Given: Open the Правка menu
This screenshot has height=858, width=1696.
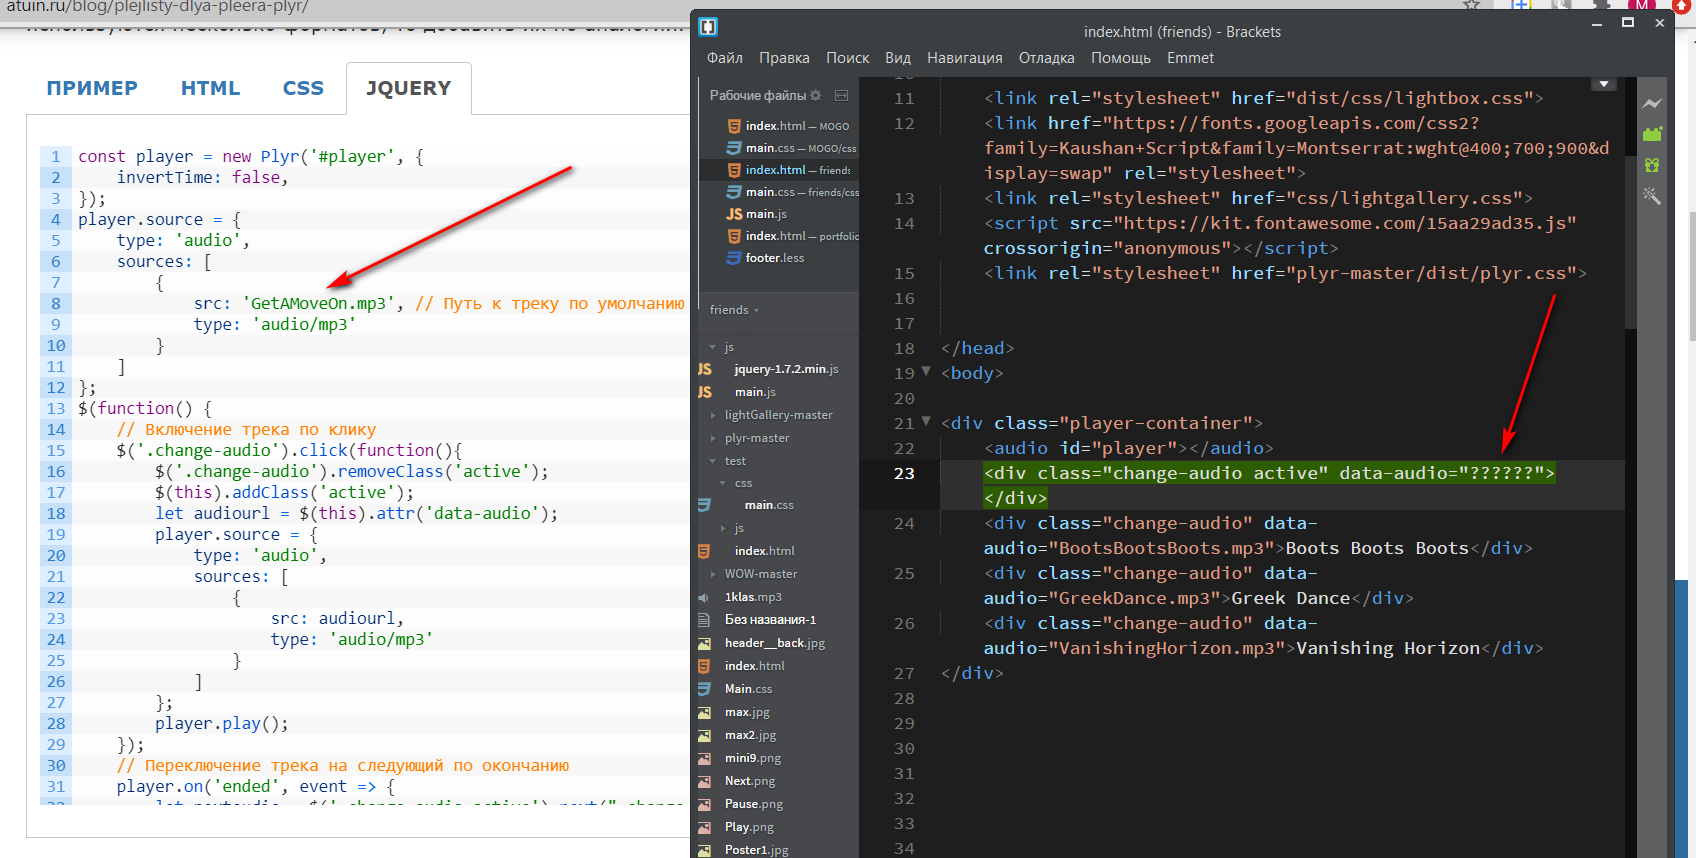Looking at the screenshot, I should click(784, 58).
